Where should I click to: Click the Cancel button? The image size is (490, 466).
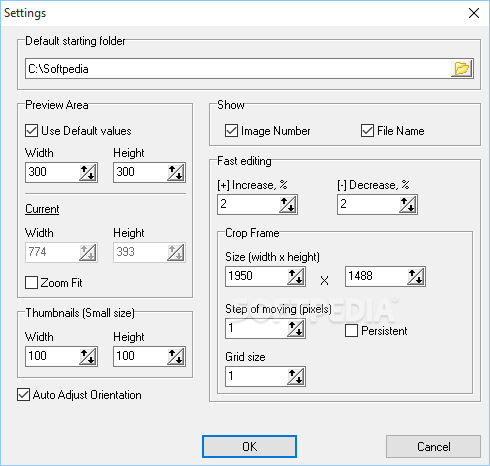click(433, 446)
